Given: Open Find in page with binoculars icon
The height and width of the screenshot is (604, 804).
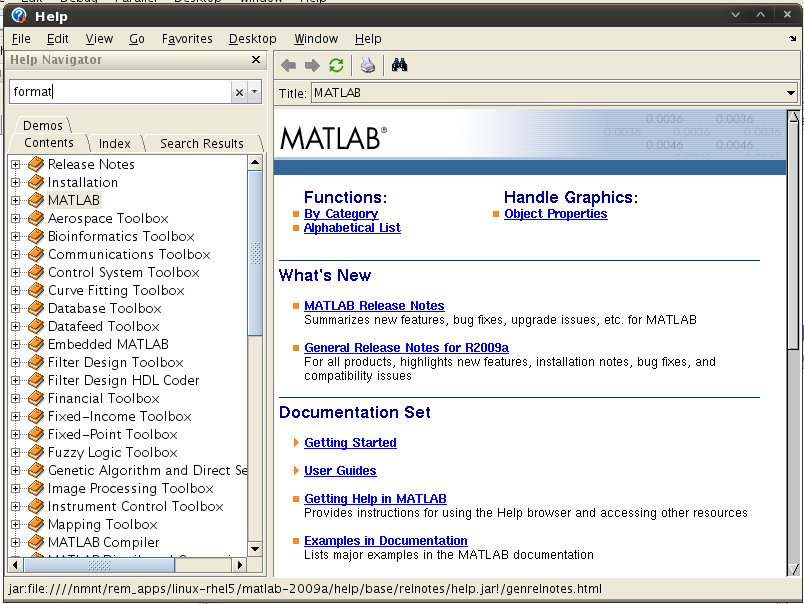Looking at the screenshot, I should (399, 65).
